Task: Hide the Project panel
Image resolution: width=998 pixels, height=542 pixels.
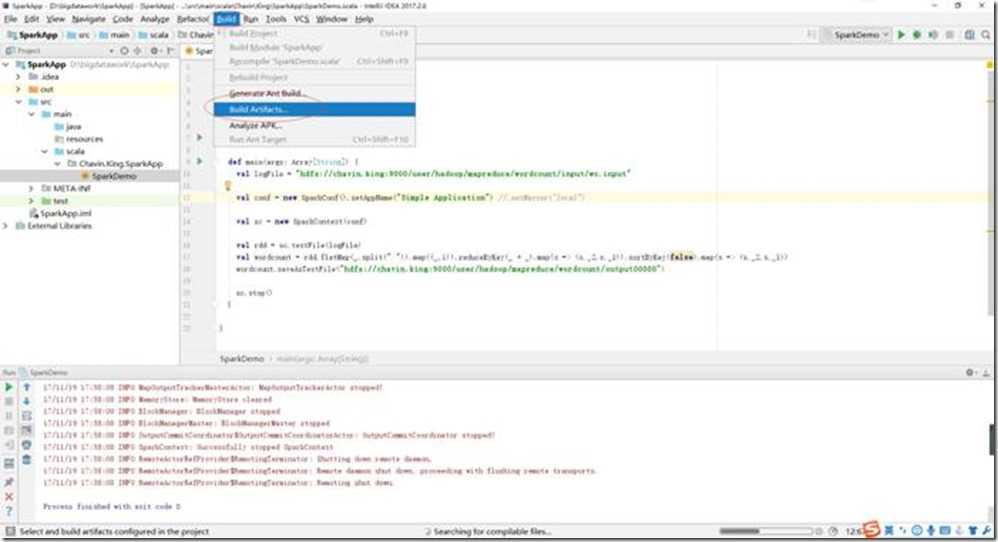Action: (x=170, y=50)
